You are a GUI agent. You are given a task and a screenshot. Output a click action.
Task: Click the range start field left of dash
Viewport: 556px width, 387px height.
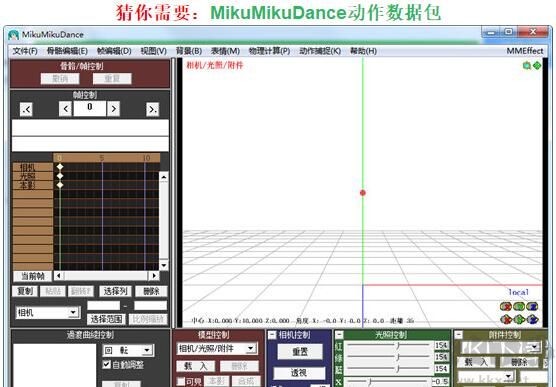tap(104, 305)
